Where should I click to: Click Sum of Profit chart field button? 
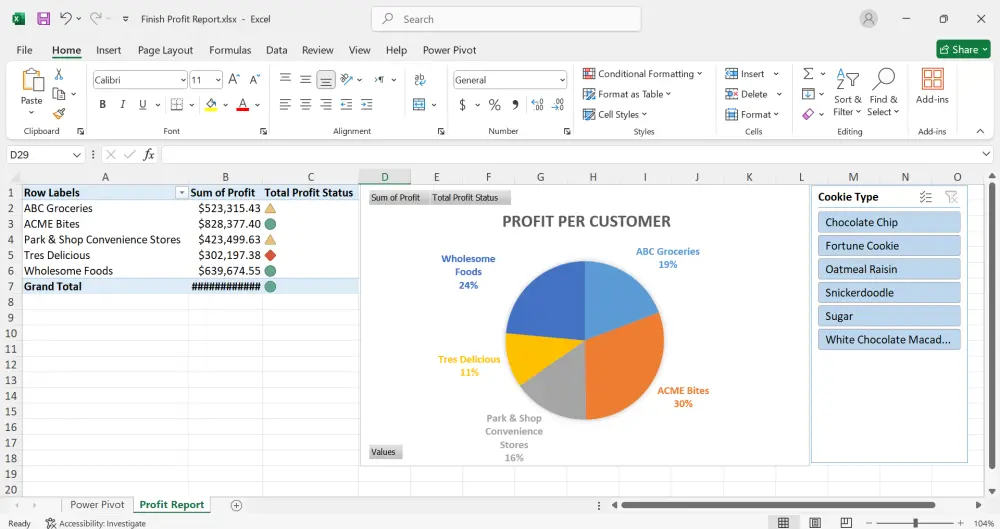(x=395, y=198)
